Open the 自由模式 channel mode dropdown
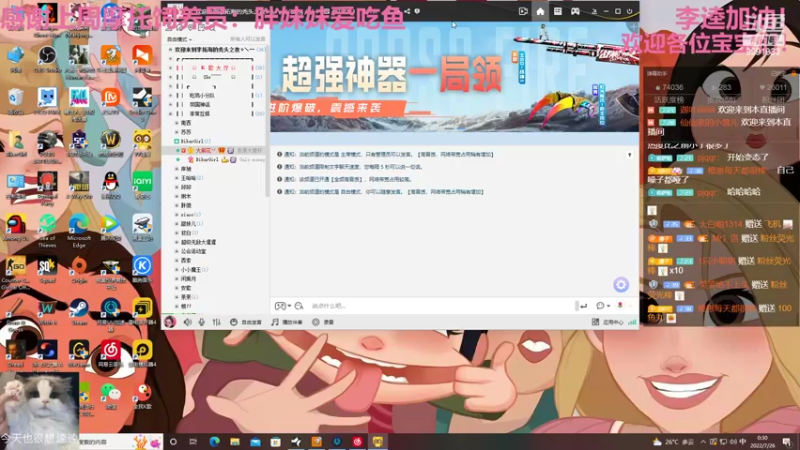The height and width of the screenshot is (450, 800). pyautogui.click(x=180, y=39)
